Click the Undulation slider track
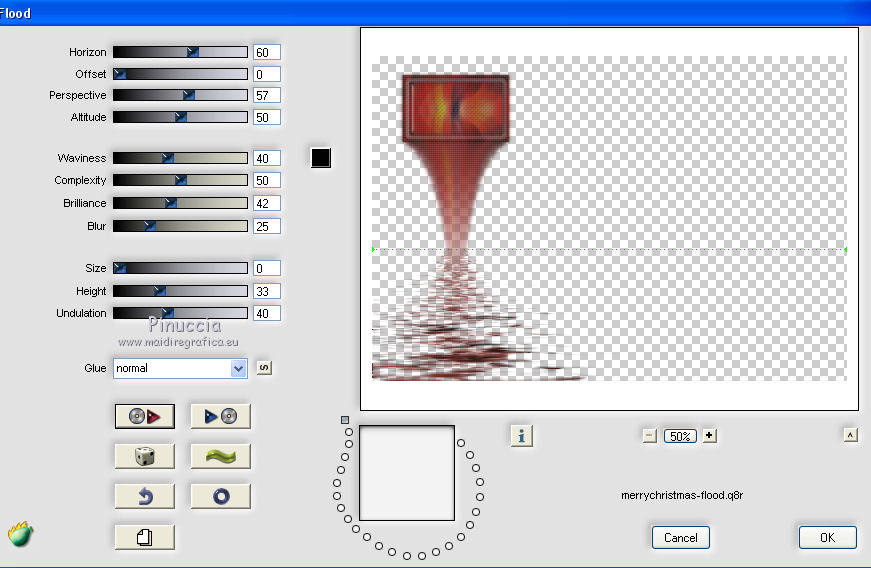Screen dimensions: 871x568 coord(181,313)
